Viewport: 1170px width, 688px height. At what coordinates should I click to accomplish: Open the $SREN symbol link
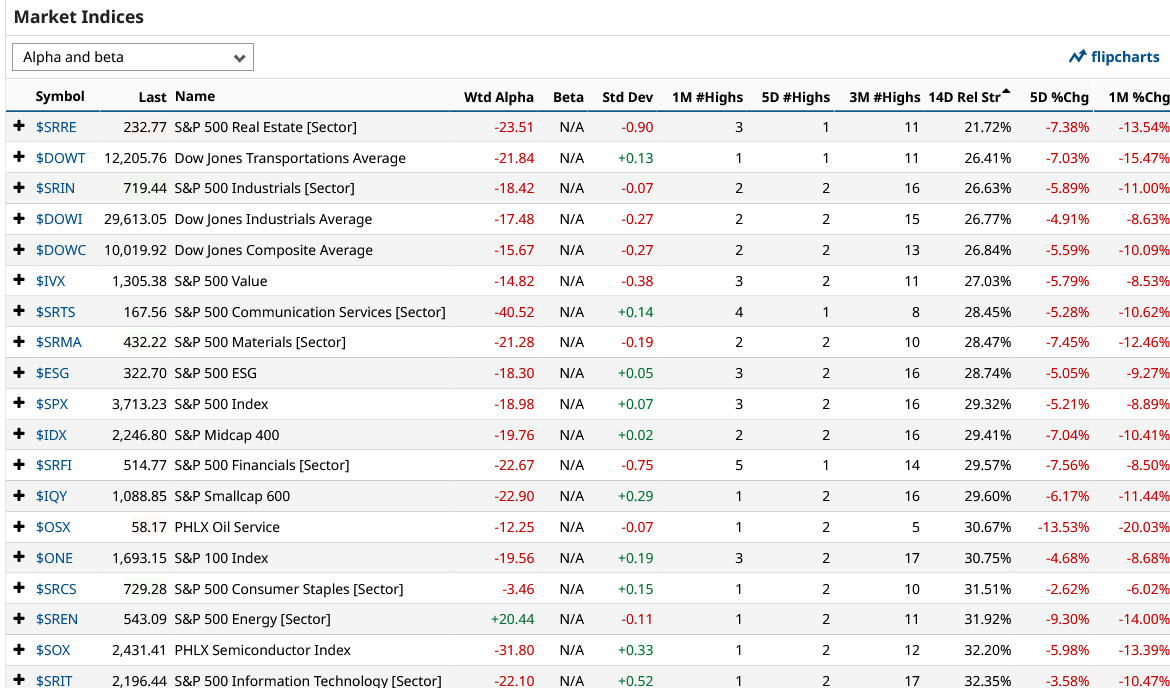[x=57, y=619]
